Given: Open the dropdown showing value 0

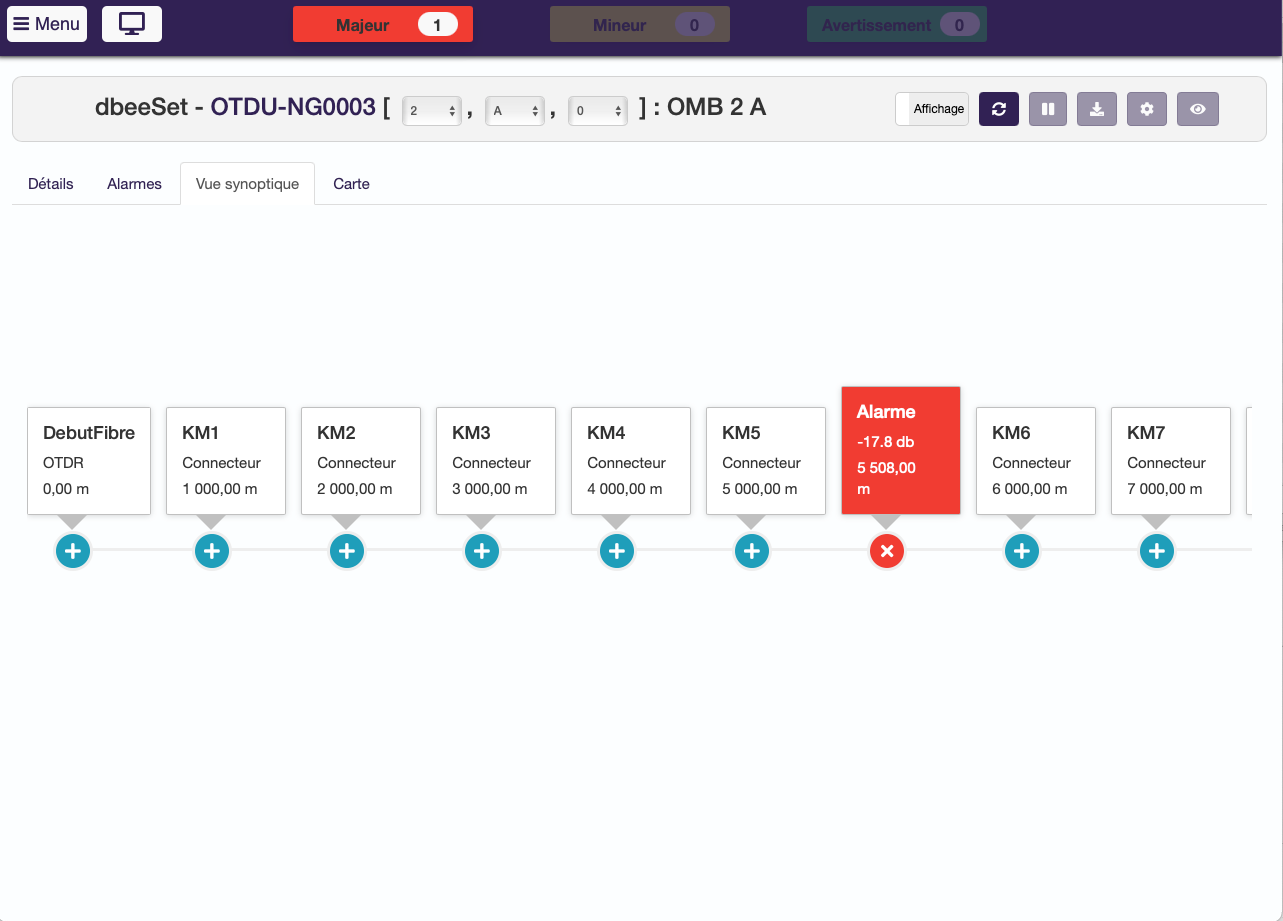Looking at the screenshot, I should tap(598, 111).
